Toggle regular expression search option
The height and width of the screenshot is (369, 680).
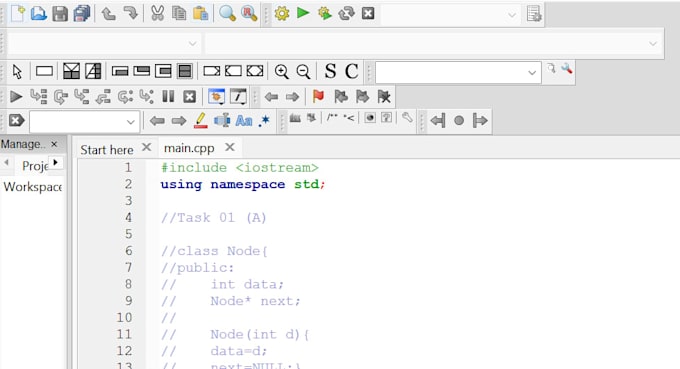point(264,121)
